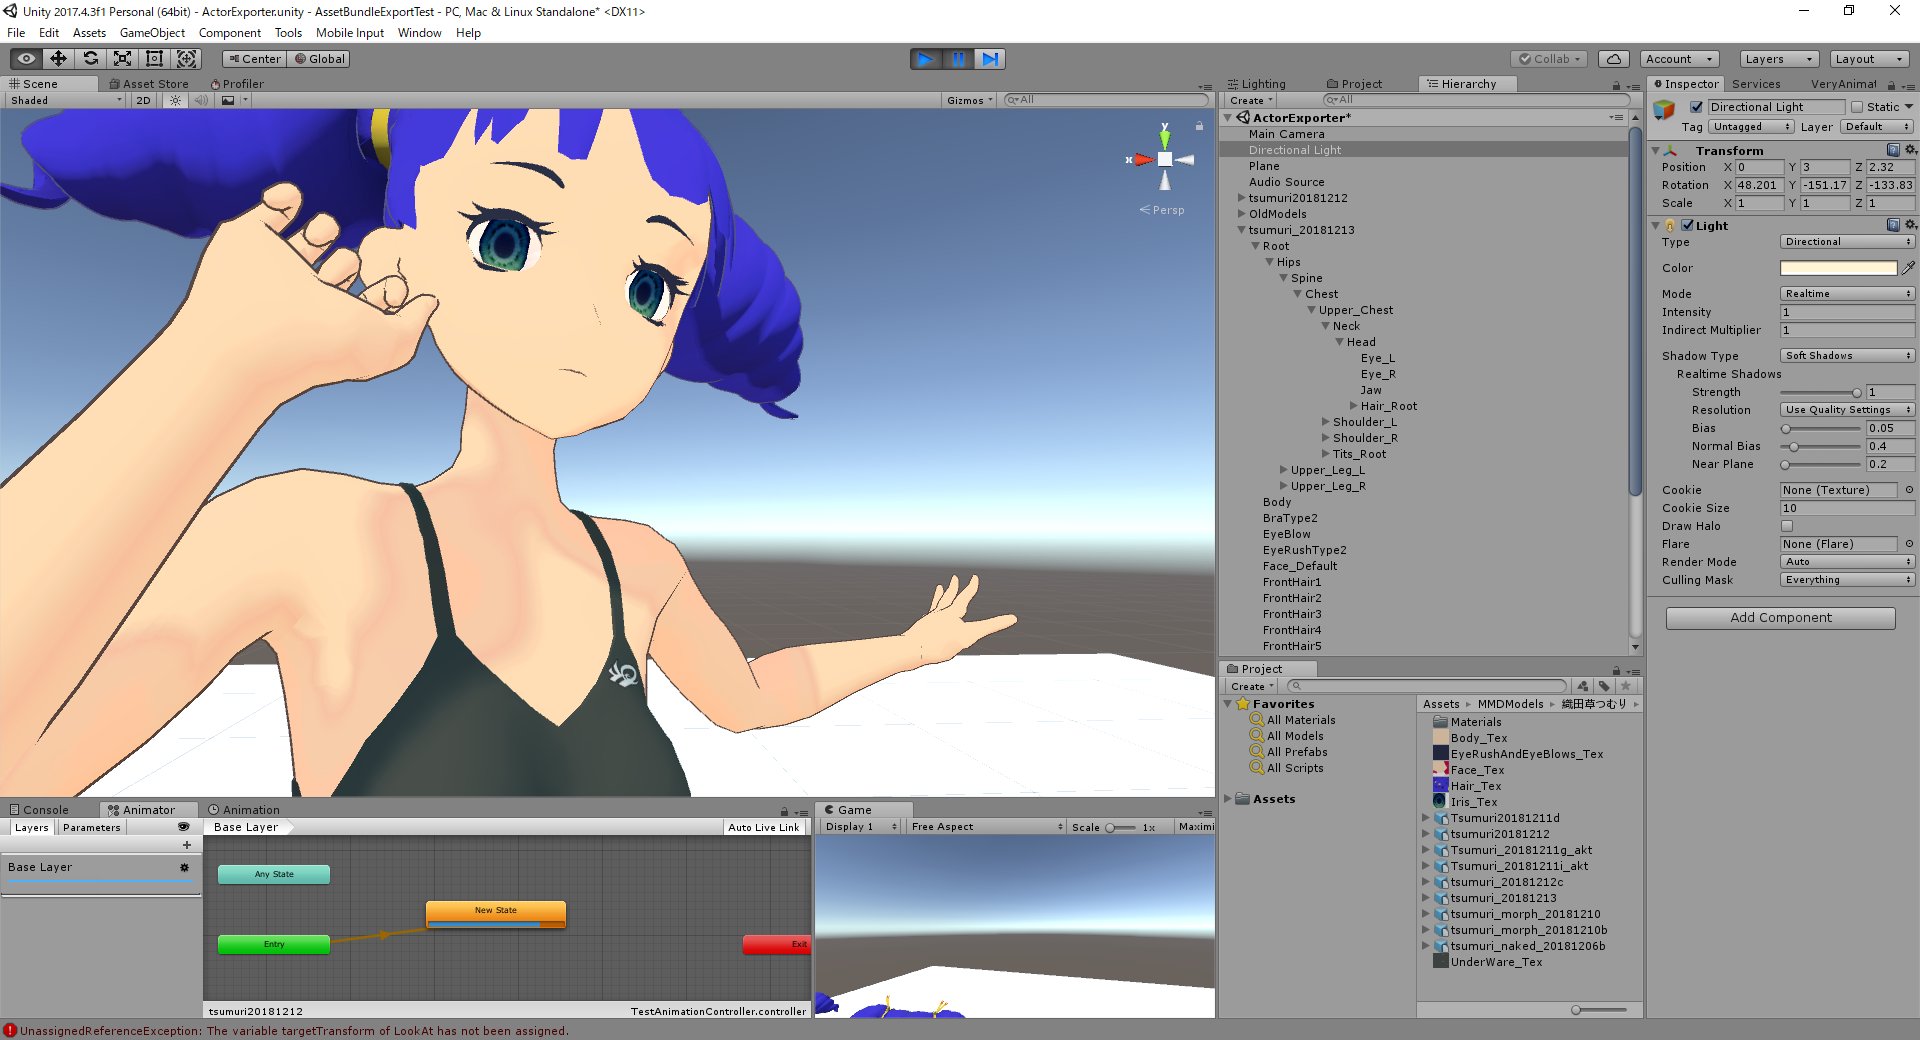Open scene effects image icon

(229, 100)
